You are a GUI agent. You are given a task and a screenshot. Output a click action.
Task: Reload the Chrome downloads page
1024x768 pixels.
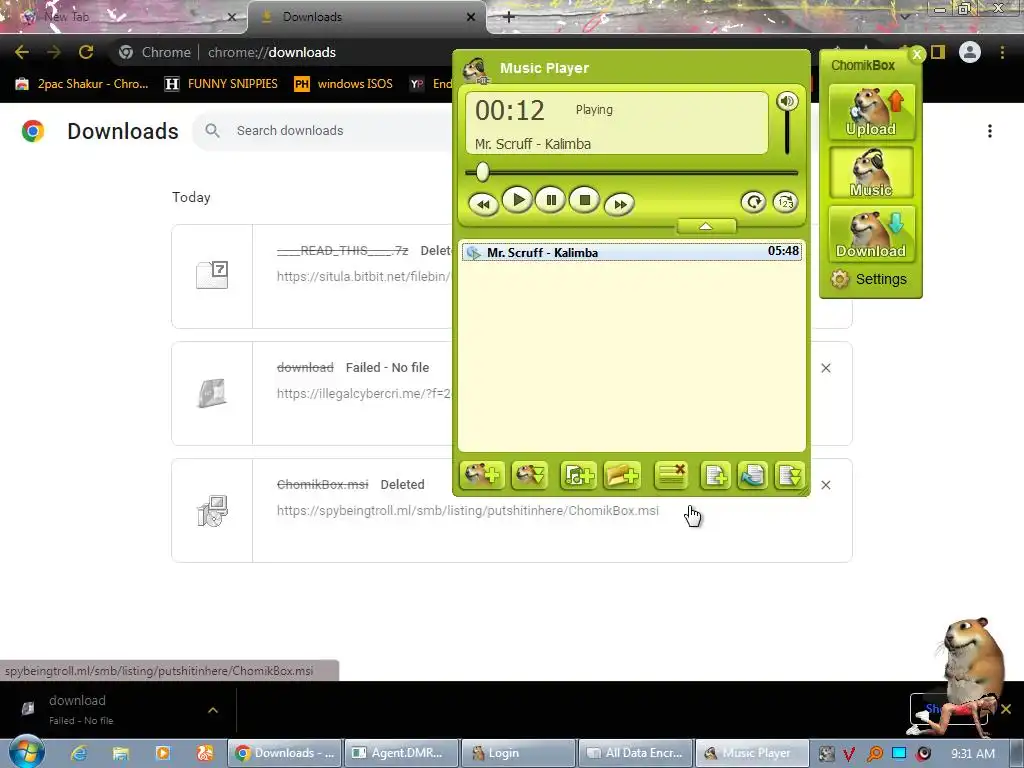[86, 52]
